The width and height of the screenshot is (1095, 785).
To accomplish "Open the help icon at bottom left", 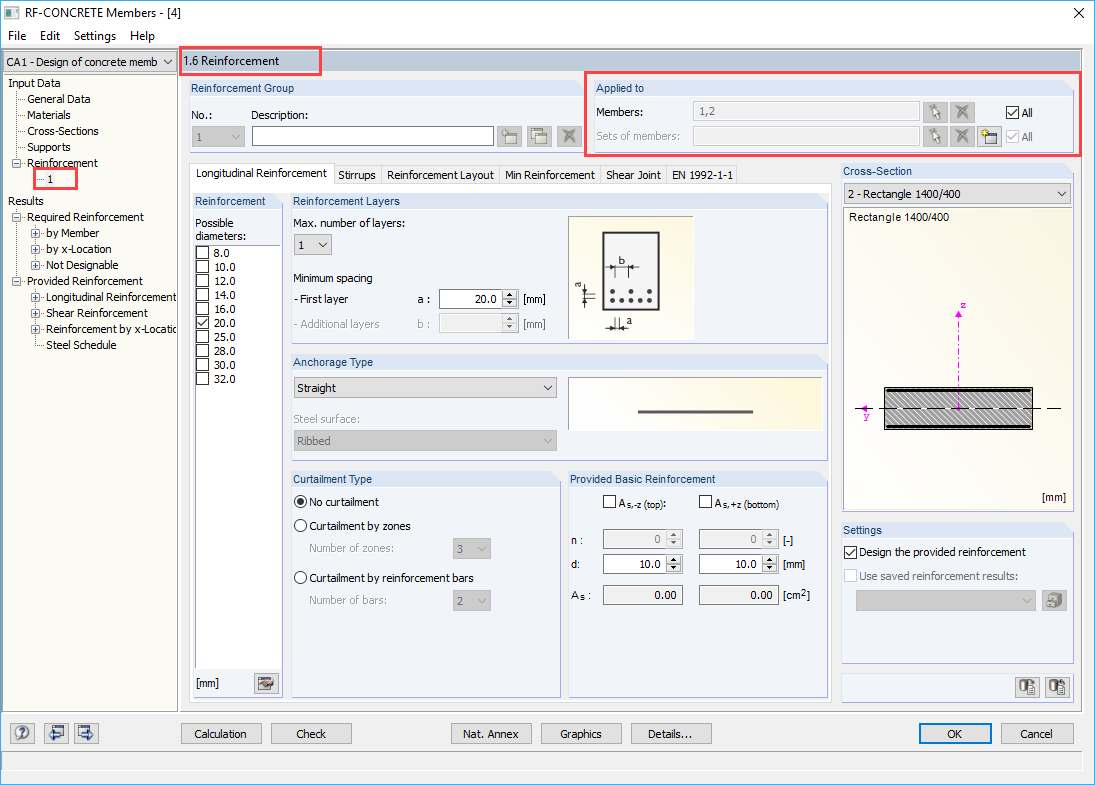I will click(22, 733).
